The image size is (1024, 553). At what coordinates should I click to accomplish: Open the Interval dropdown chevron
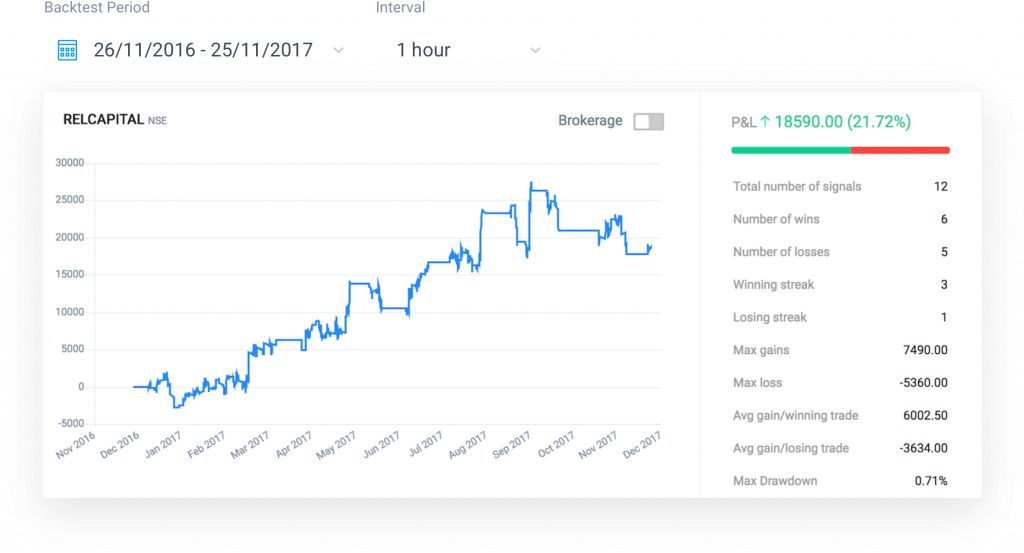535,50
